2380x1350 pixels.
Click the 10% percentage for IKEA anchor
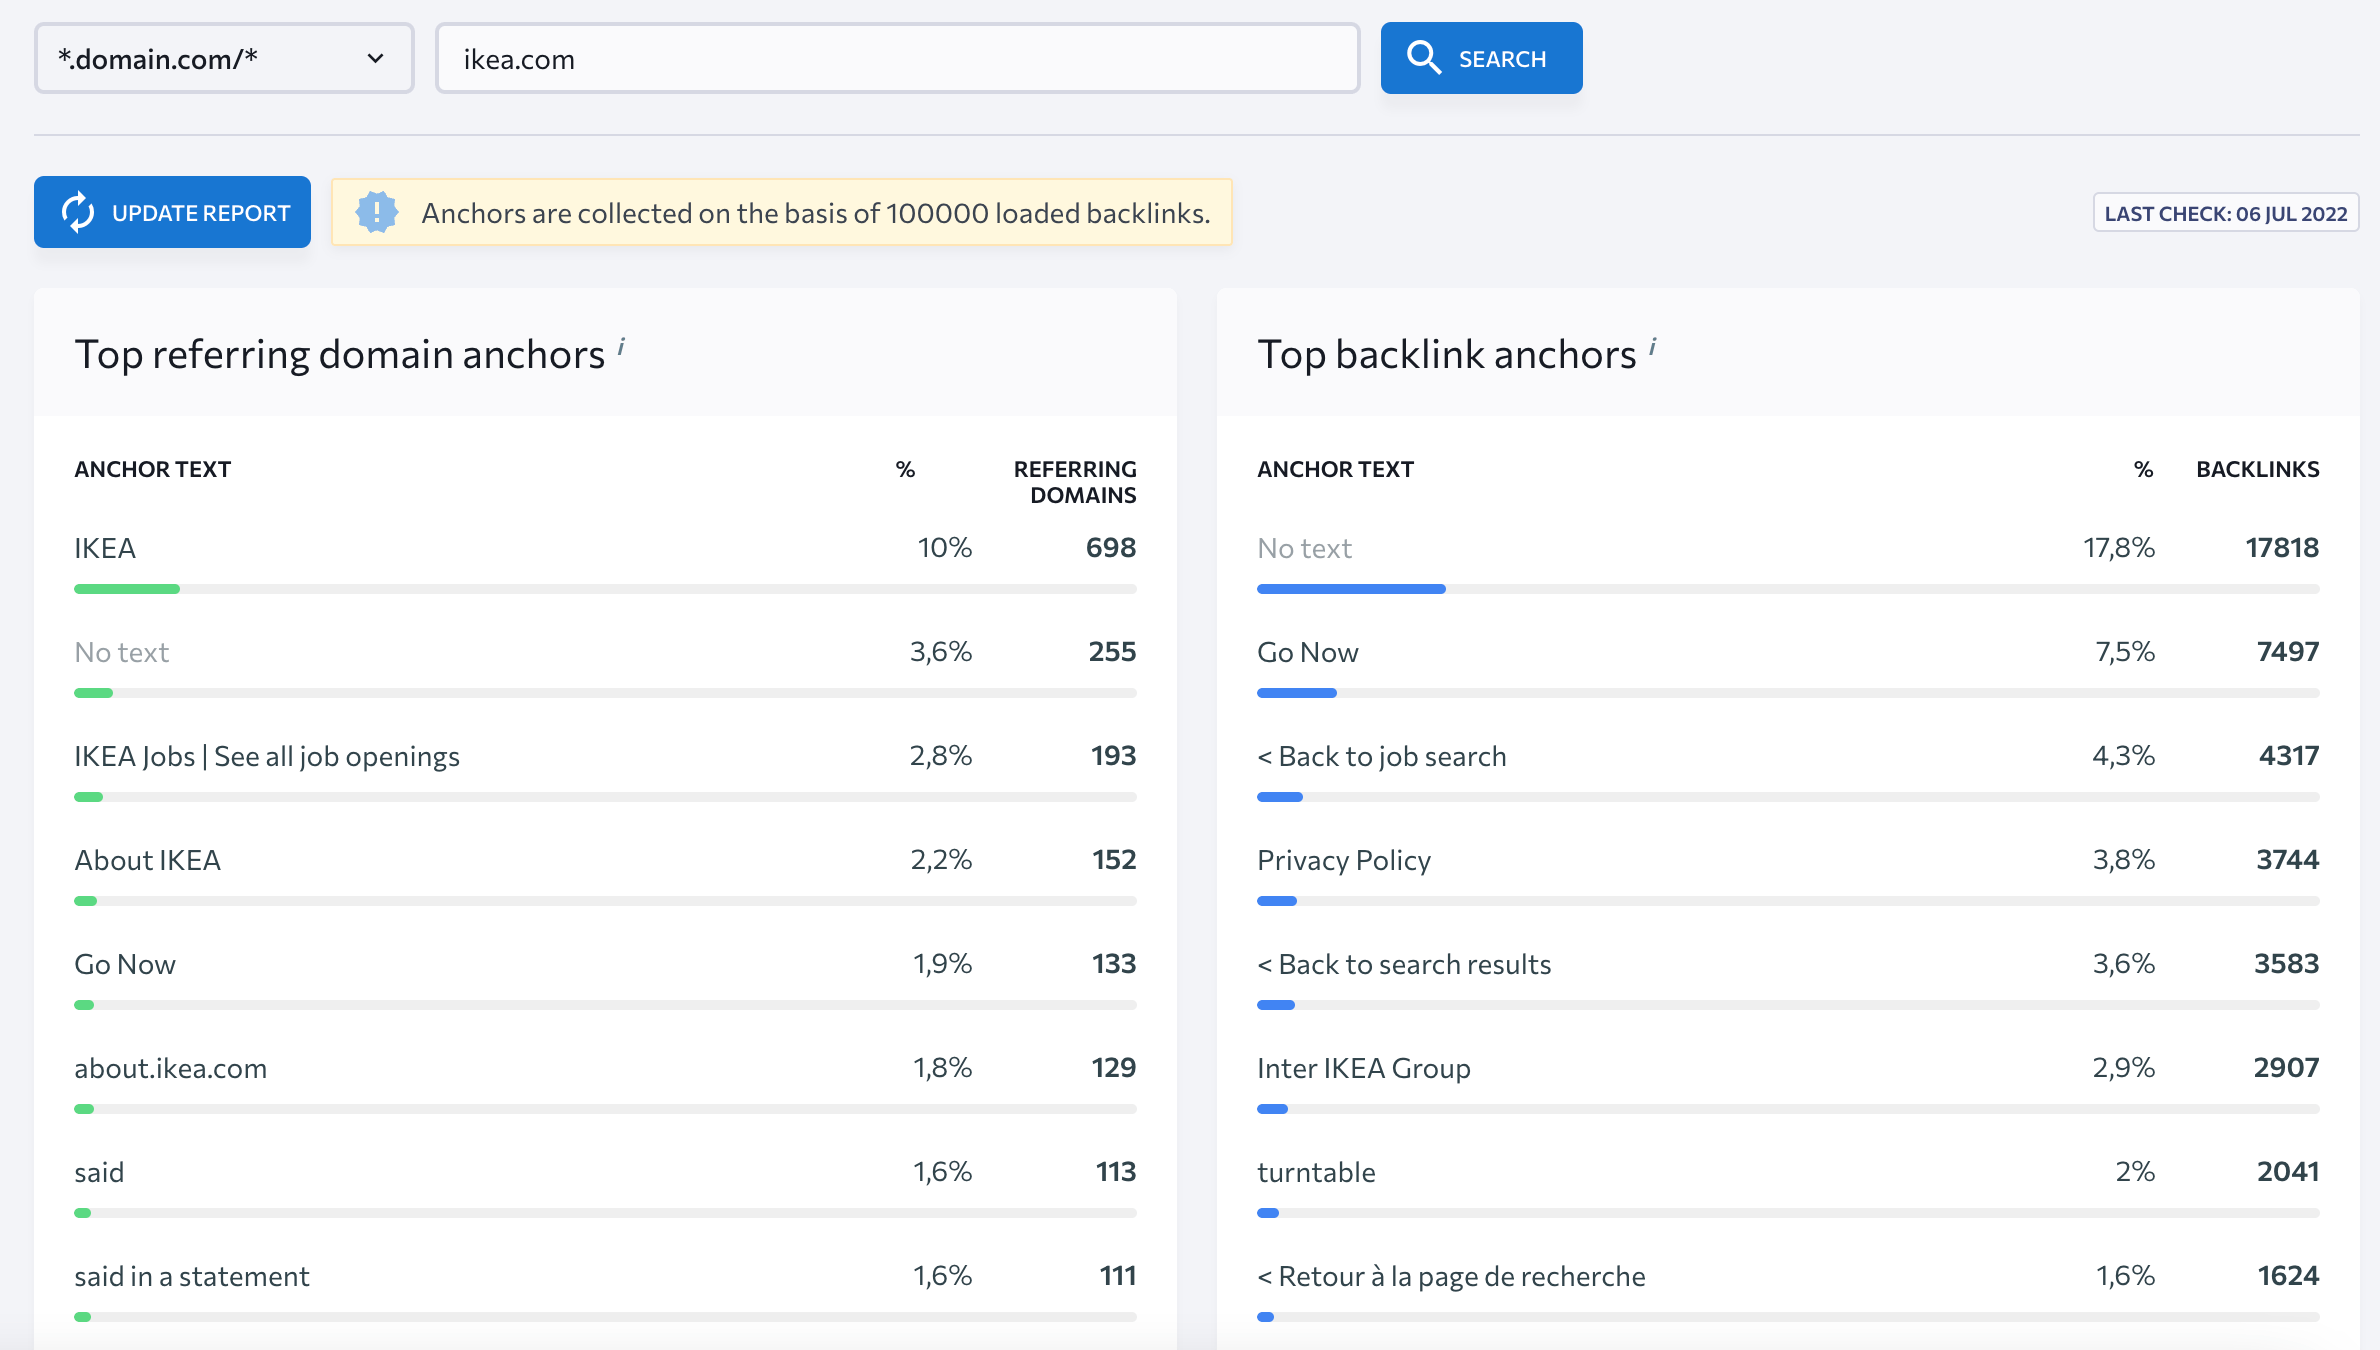tap(945, 547)
